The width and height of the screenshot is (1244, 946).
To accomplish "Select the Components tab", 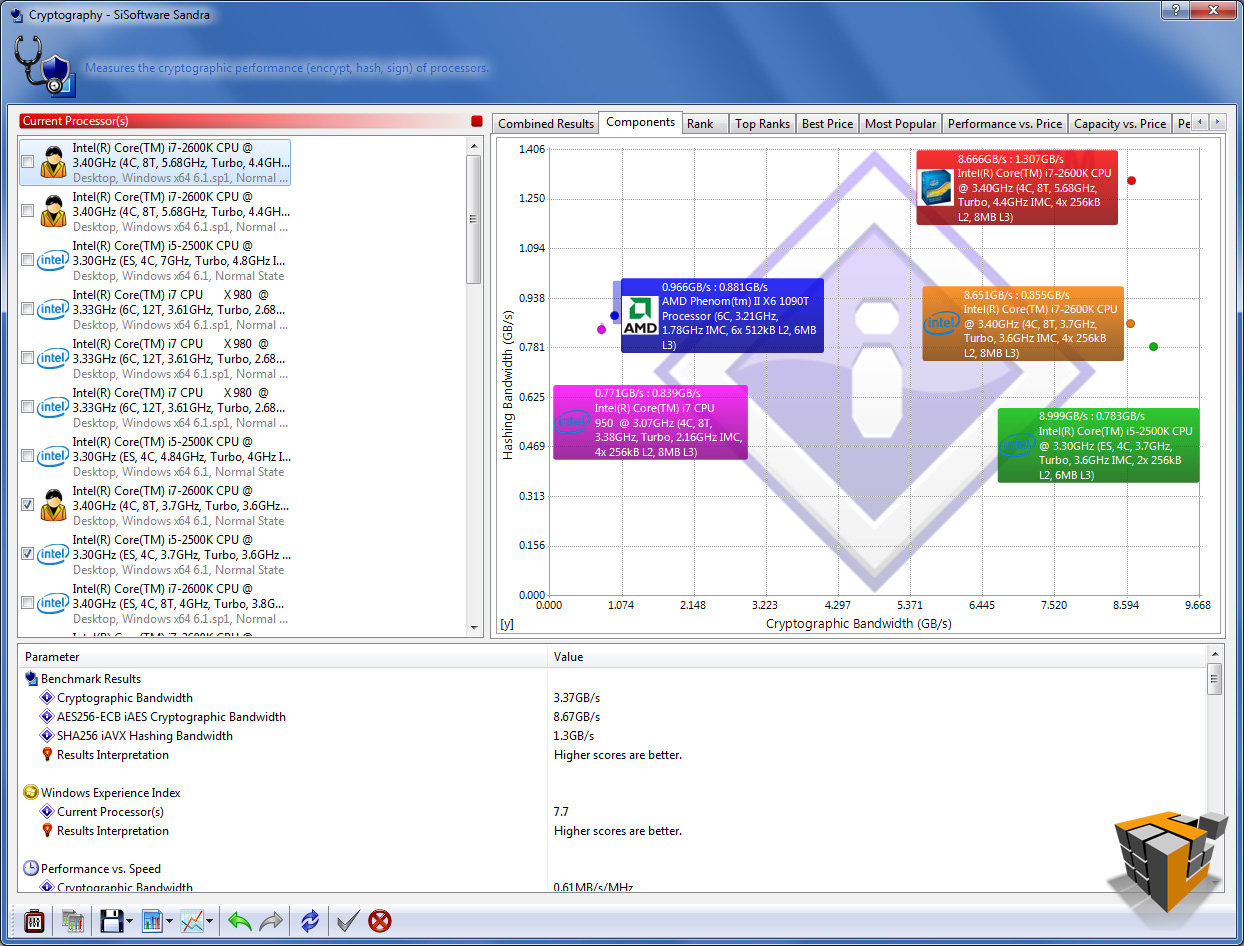I will [641, 122].
